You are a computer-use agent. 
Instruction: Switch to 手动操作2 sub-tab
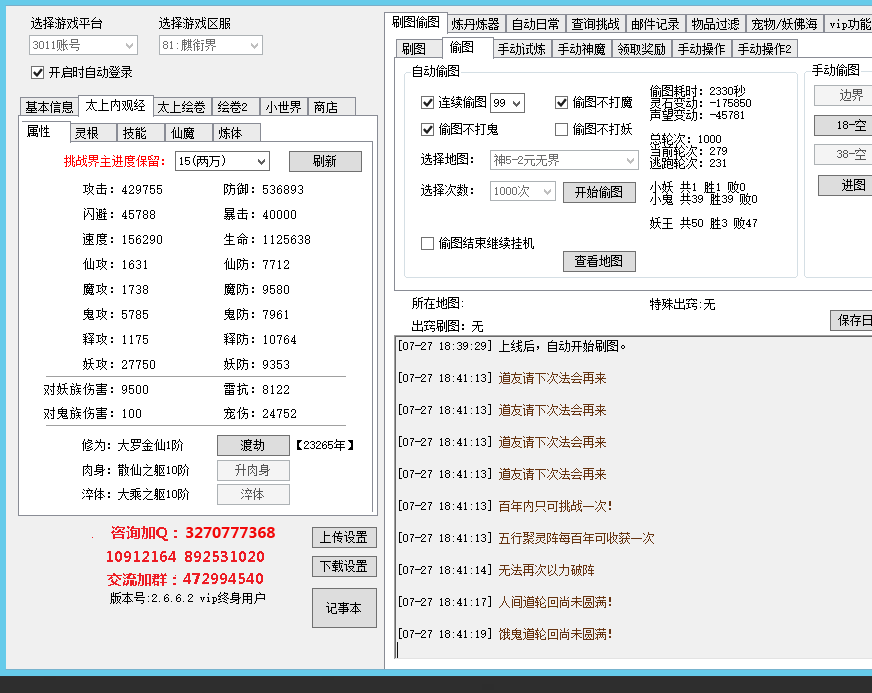765,49
